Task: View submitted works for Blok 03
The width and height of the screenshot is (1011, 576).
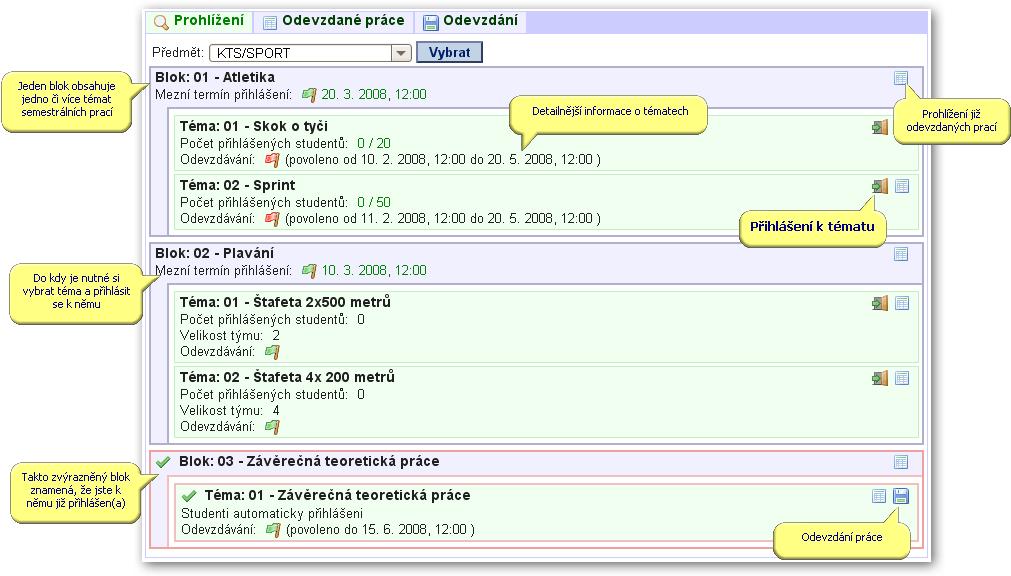Action: pos(901,462)
